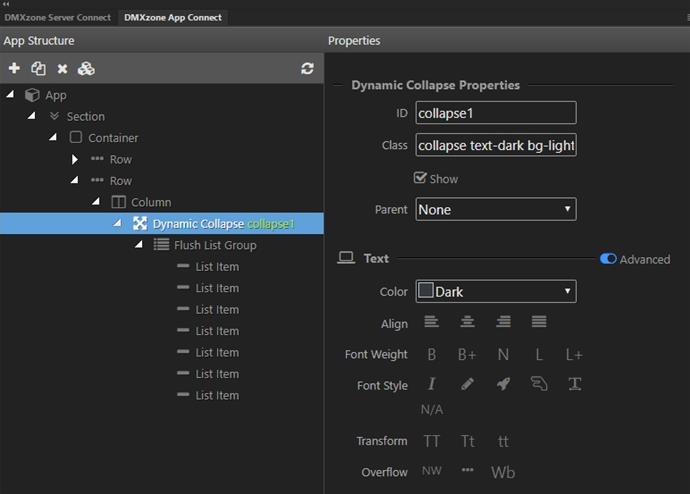Screen dimensions: 690x494
Task: Select the Dynamic Collapse collapse1 row
Action: [162, 223]
